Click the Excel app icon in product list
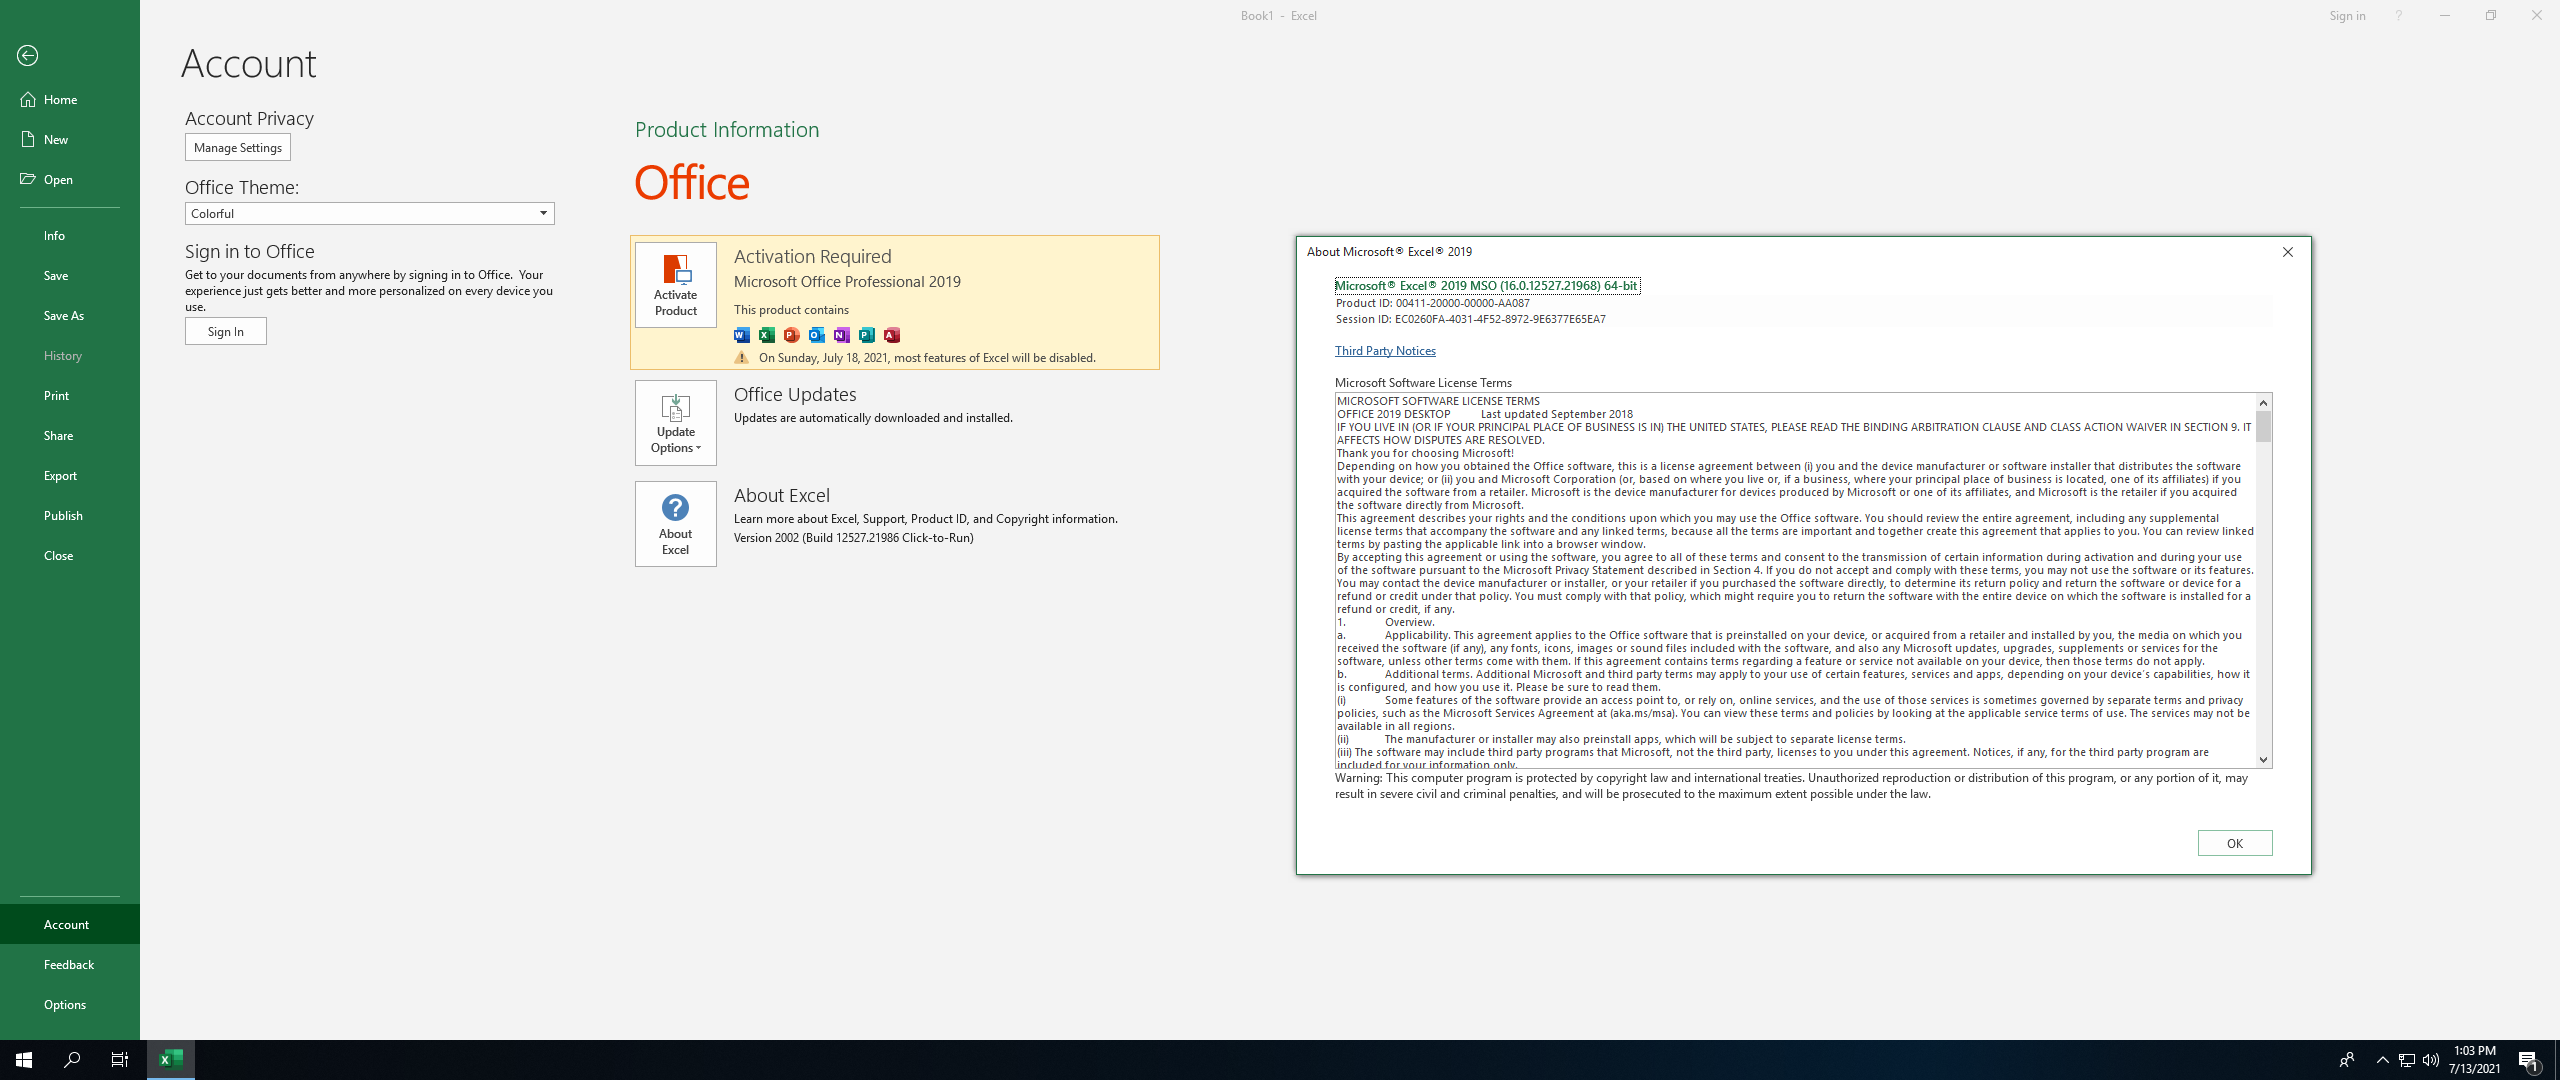This screenshot has width=2560, height=1080. click(767, 335)
